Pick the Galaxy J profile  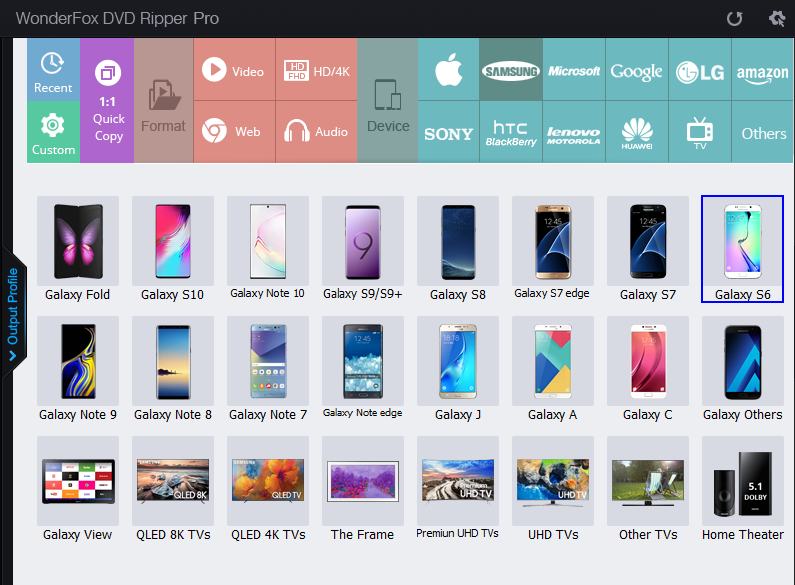coord(458,369)
